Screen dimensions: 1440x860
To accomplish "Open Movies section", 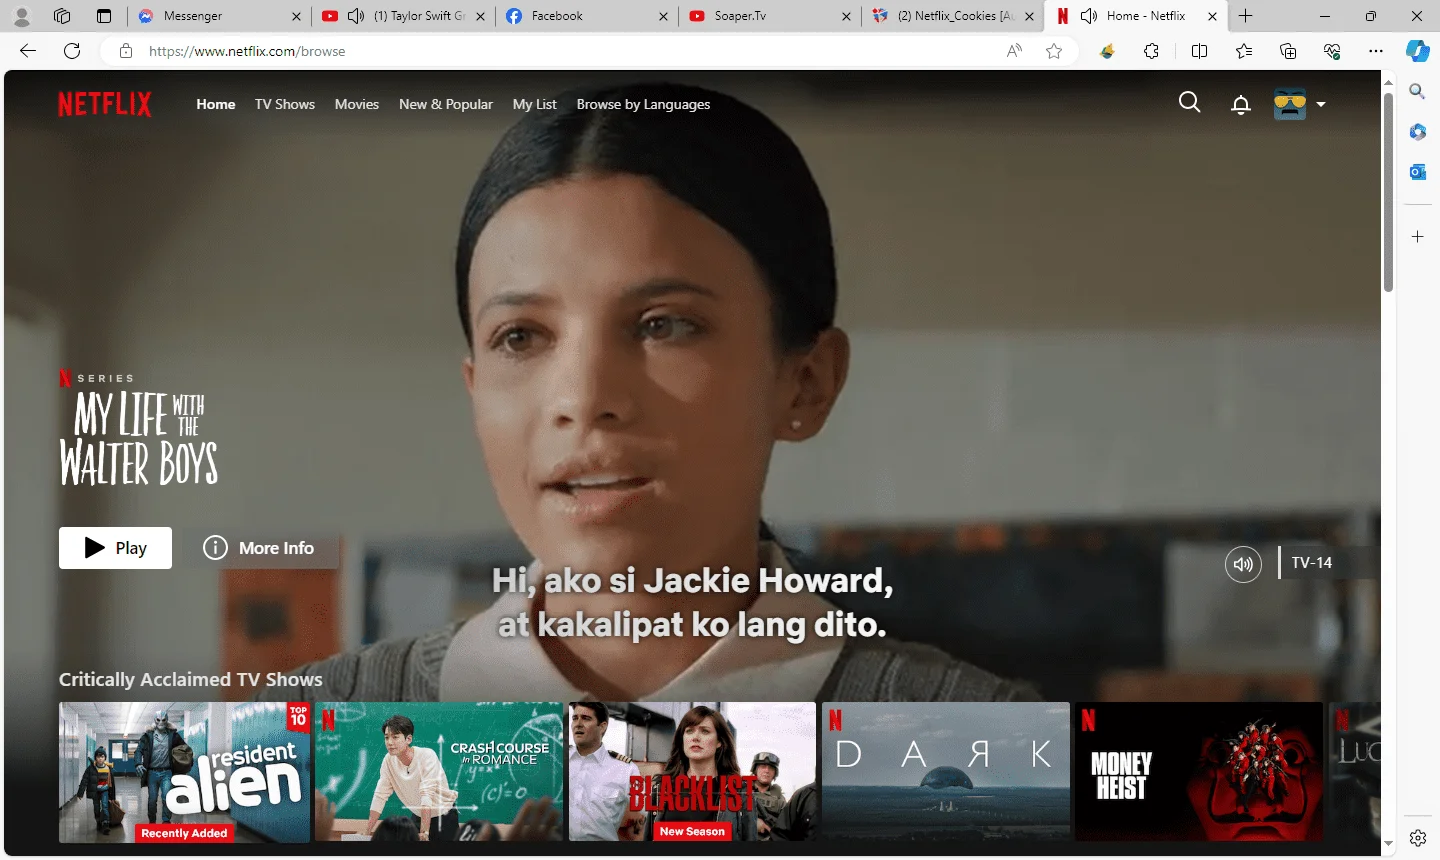I will tap(357, 104).
